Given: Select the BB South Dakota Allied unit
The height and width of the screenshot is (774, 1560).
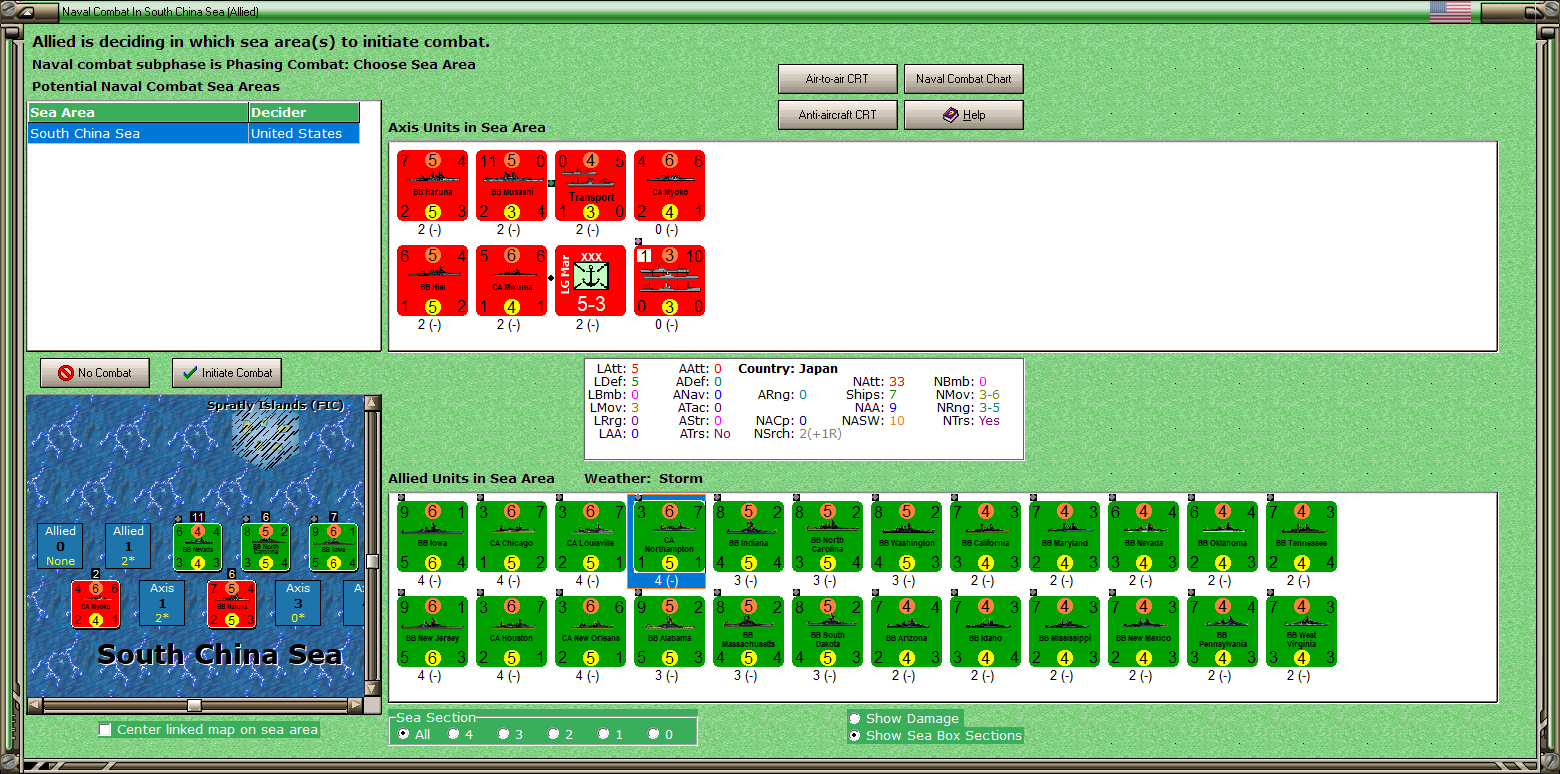Looking at the screenshot, I should click(828, 632).
